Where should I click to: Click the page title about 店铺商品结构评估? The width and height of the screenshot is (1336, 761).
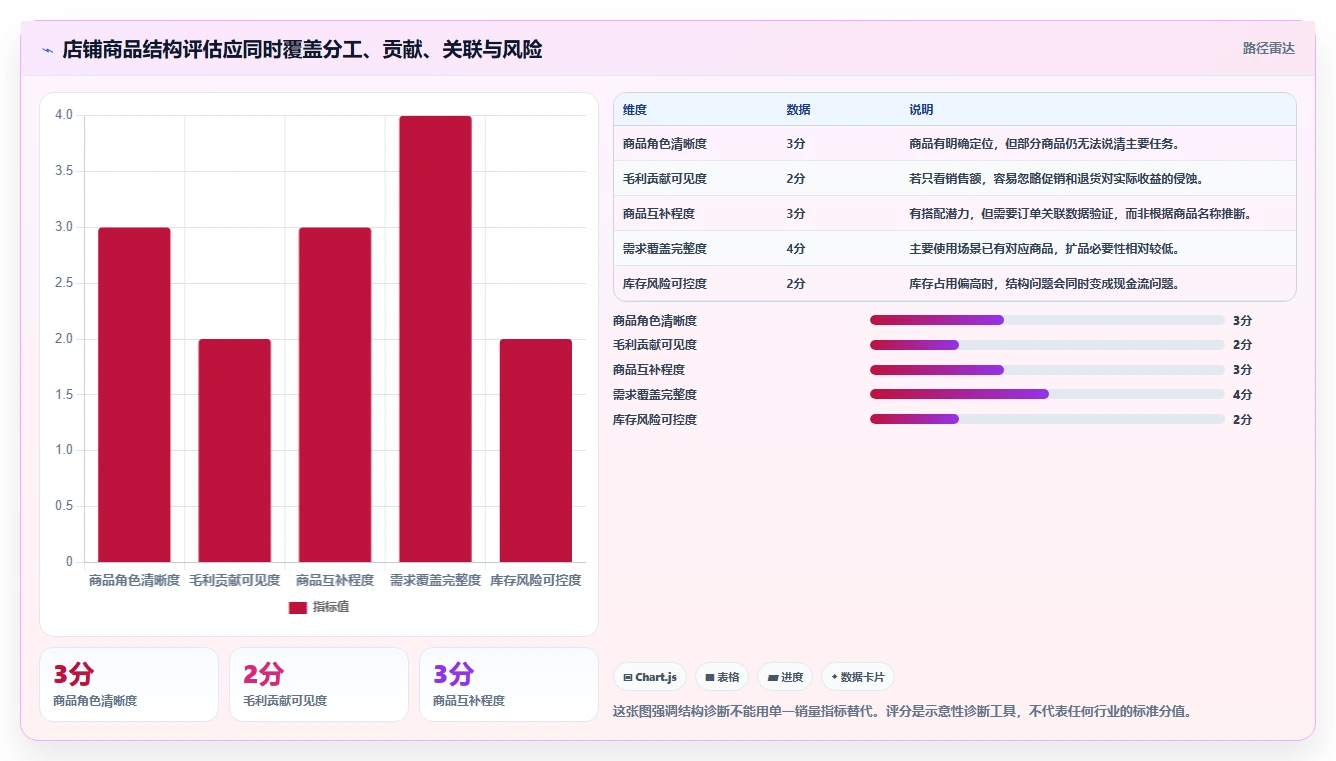(302, 49)
